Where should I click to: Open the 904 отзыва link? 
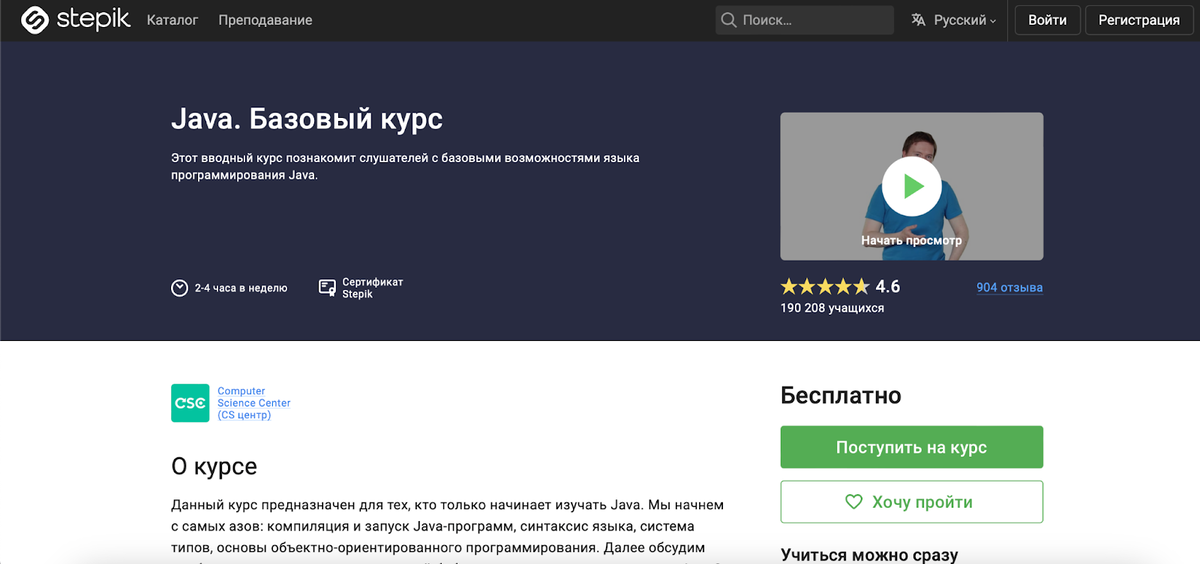coord(1009,288)
